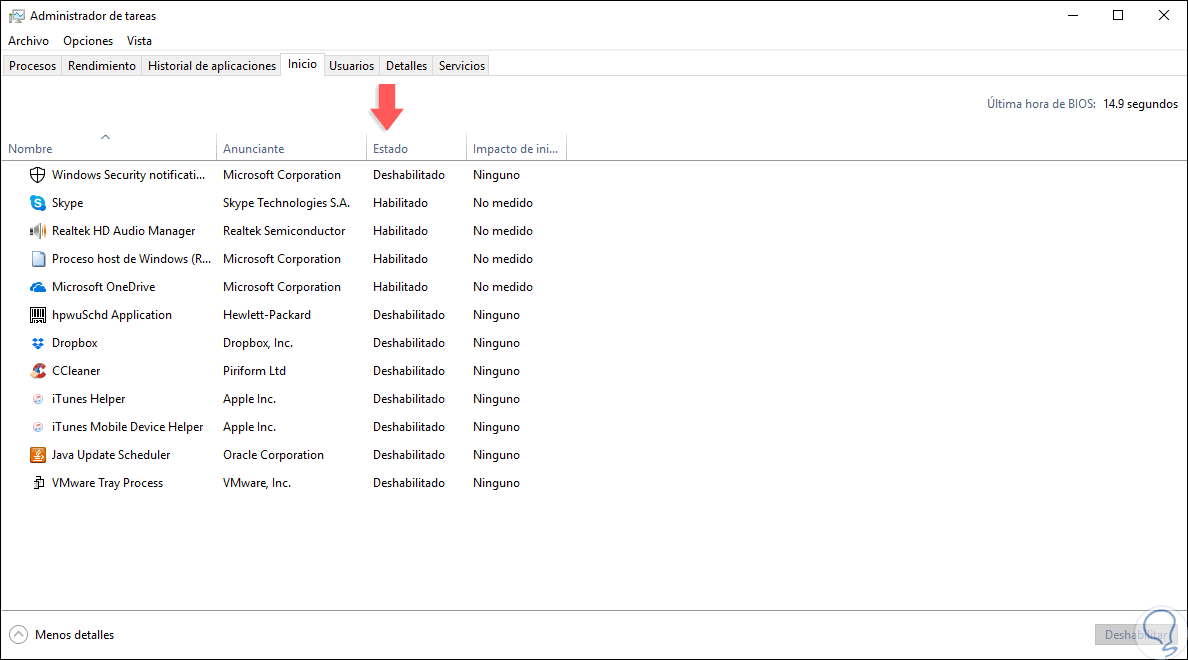The image size is (1188, 660).
Task: Open the Vista menu
Action: click(139, 41)
